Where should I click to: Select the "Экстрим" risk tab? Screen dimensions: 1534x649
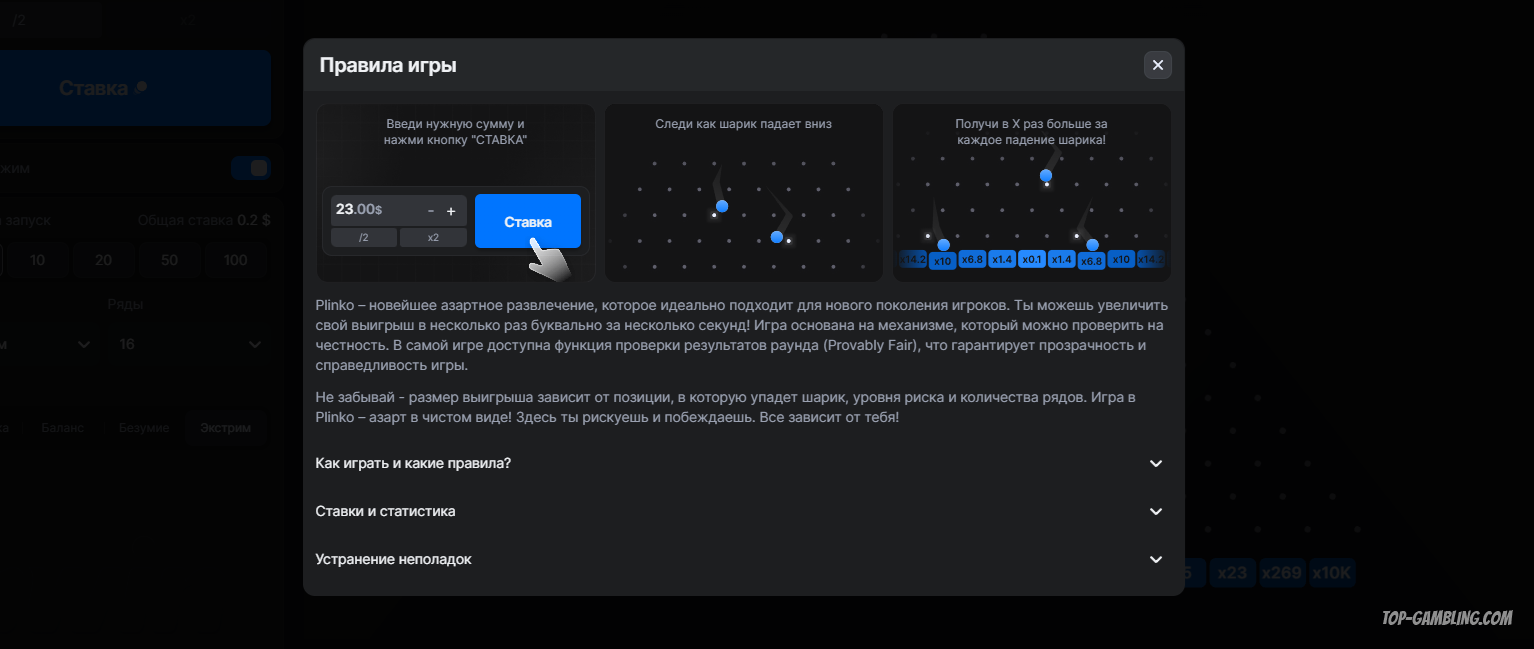[225, 427]
